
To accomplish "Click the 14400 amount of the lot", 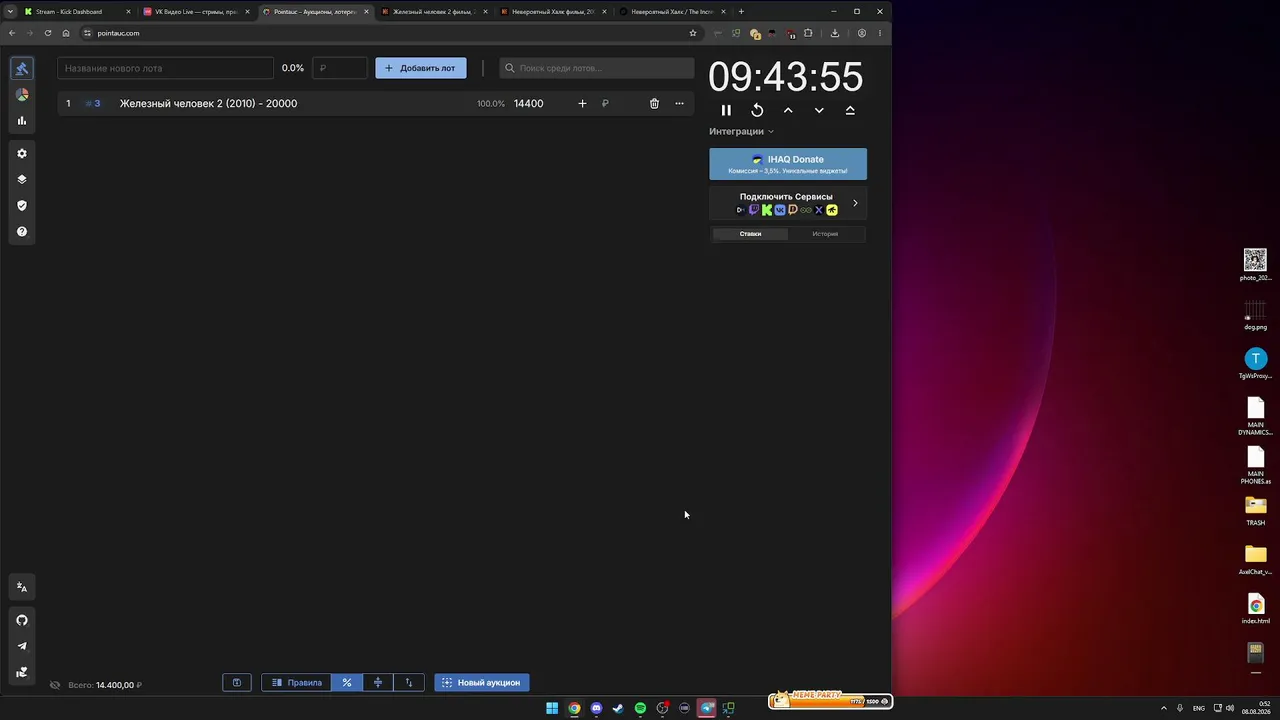I will point(529,104).
